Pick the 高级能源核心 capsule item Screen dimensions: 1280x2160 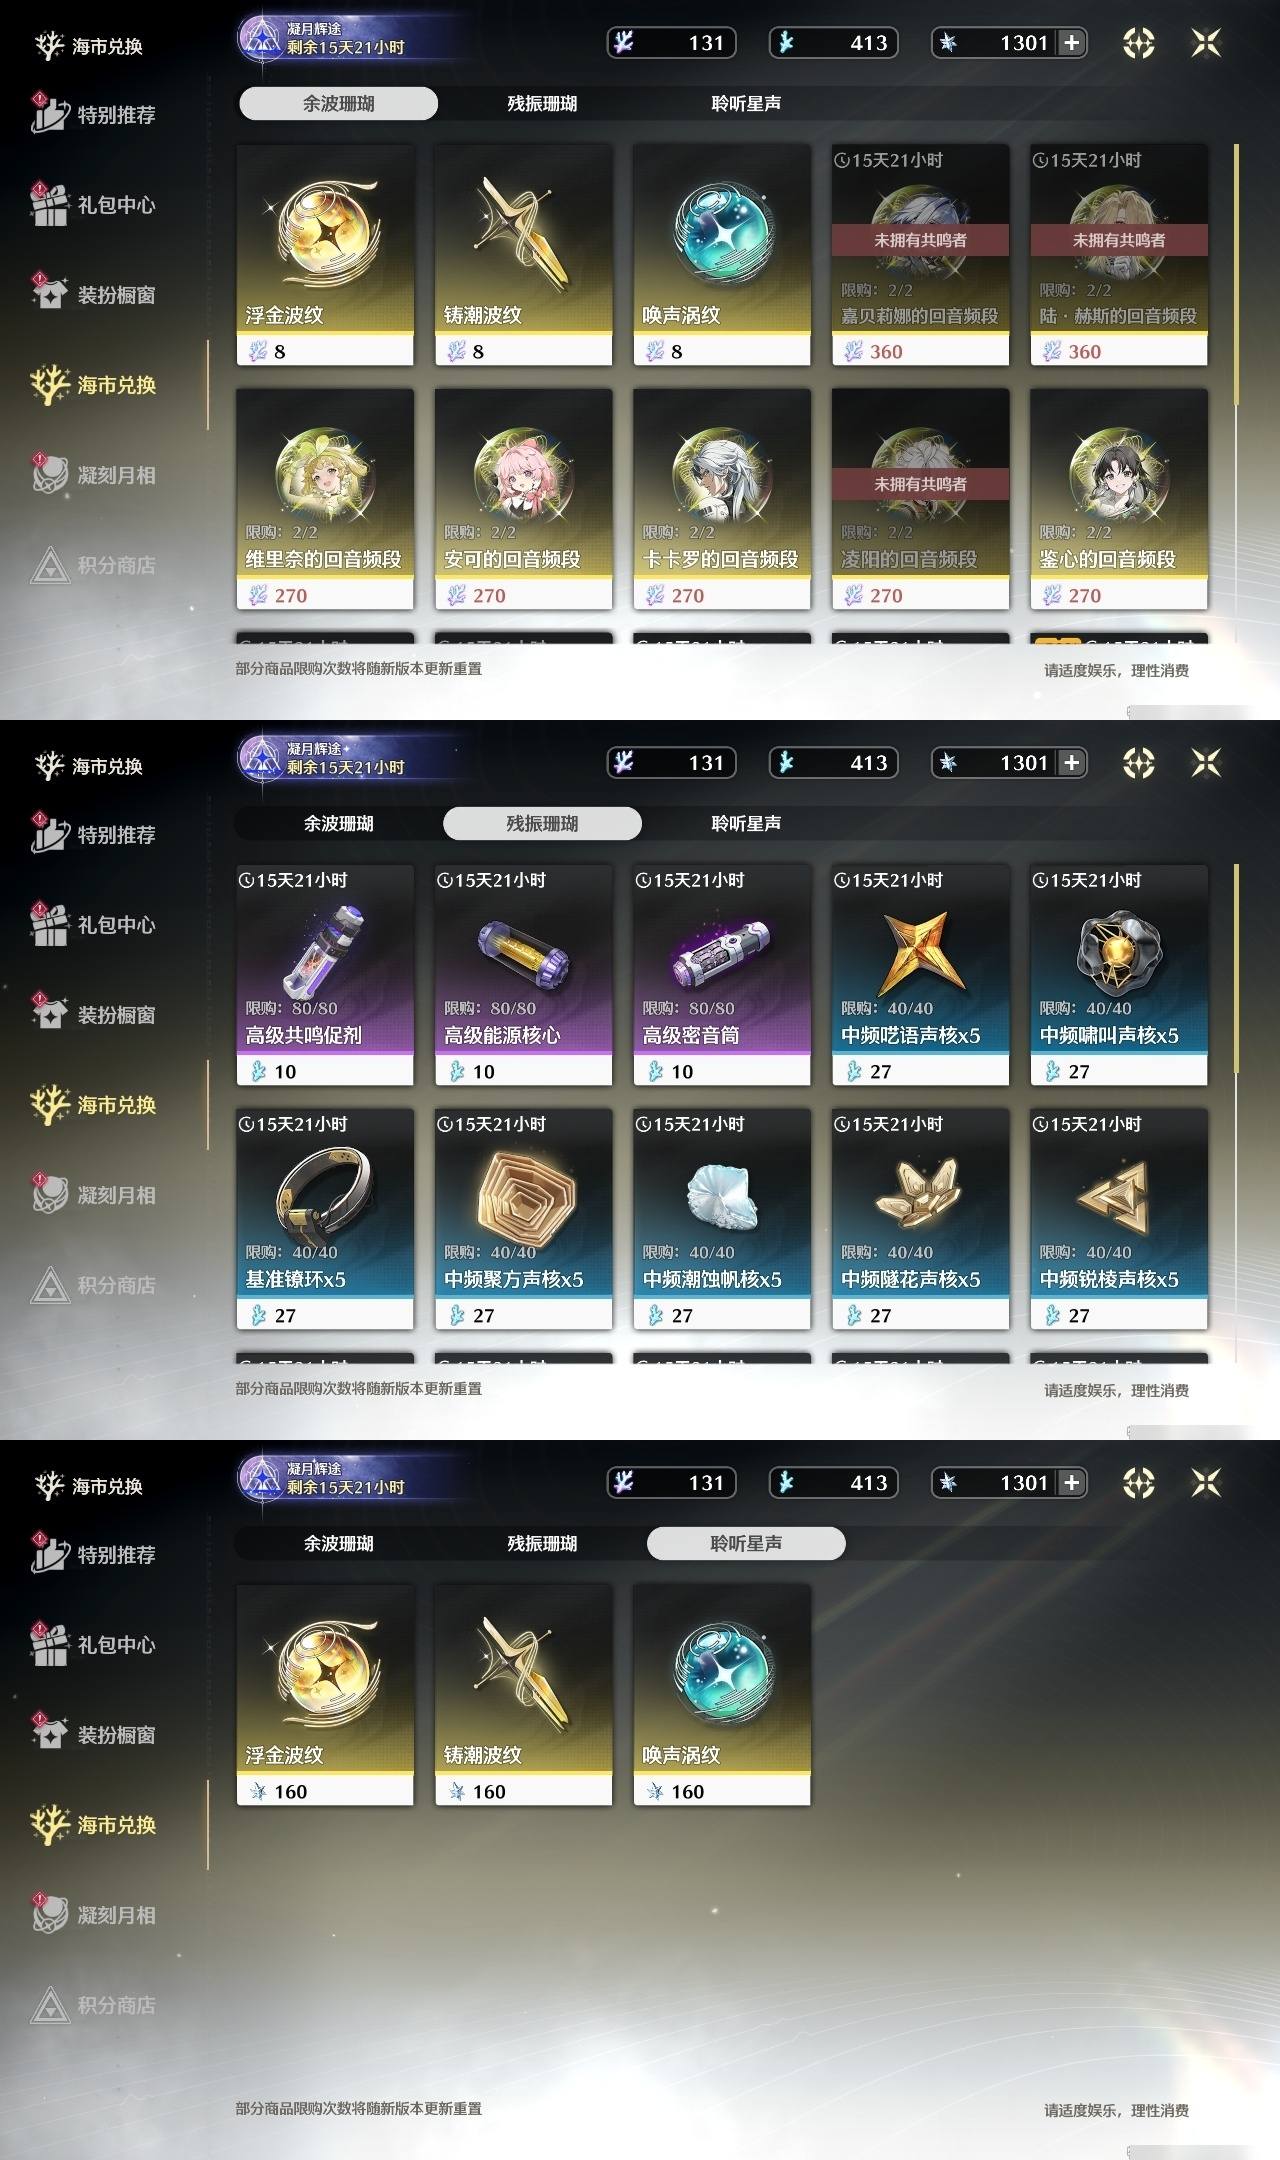(523, 975)
